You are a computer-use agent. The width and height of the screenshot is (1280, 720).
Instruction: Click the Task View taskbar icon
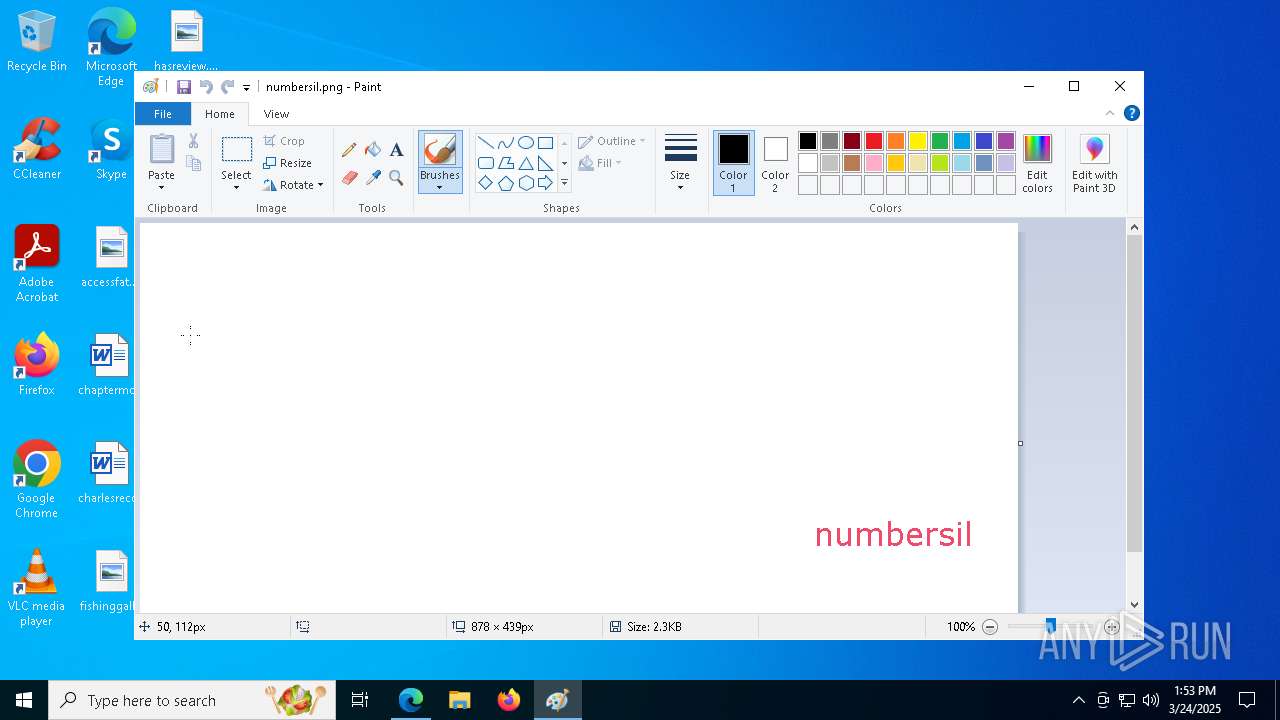360,700
